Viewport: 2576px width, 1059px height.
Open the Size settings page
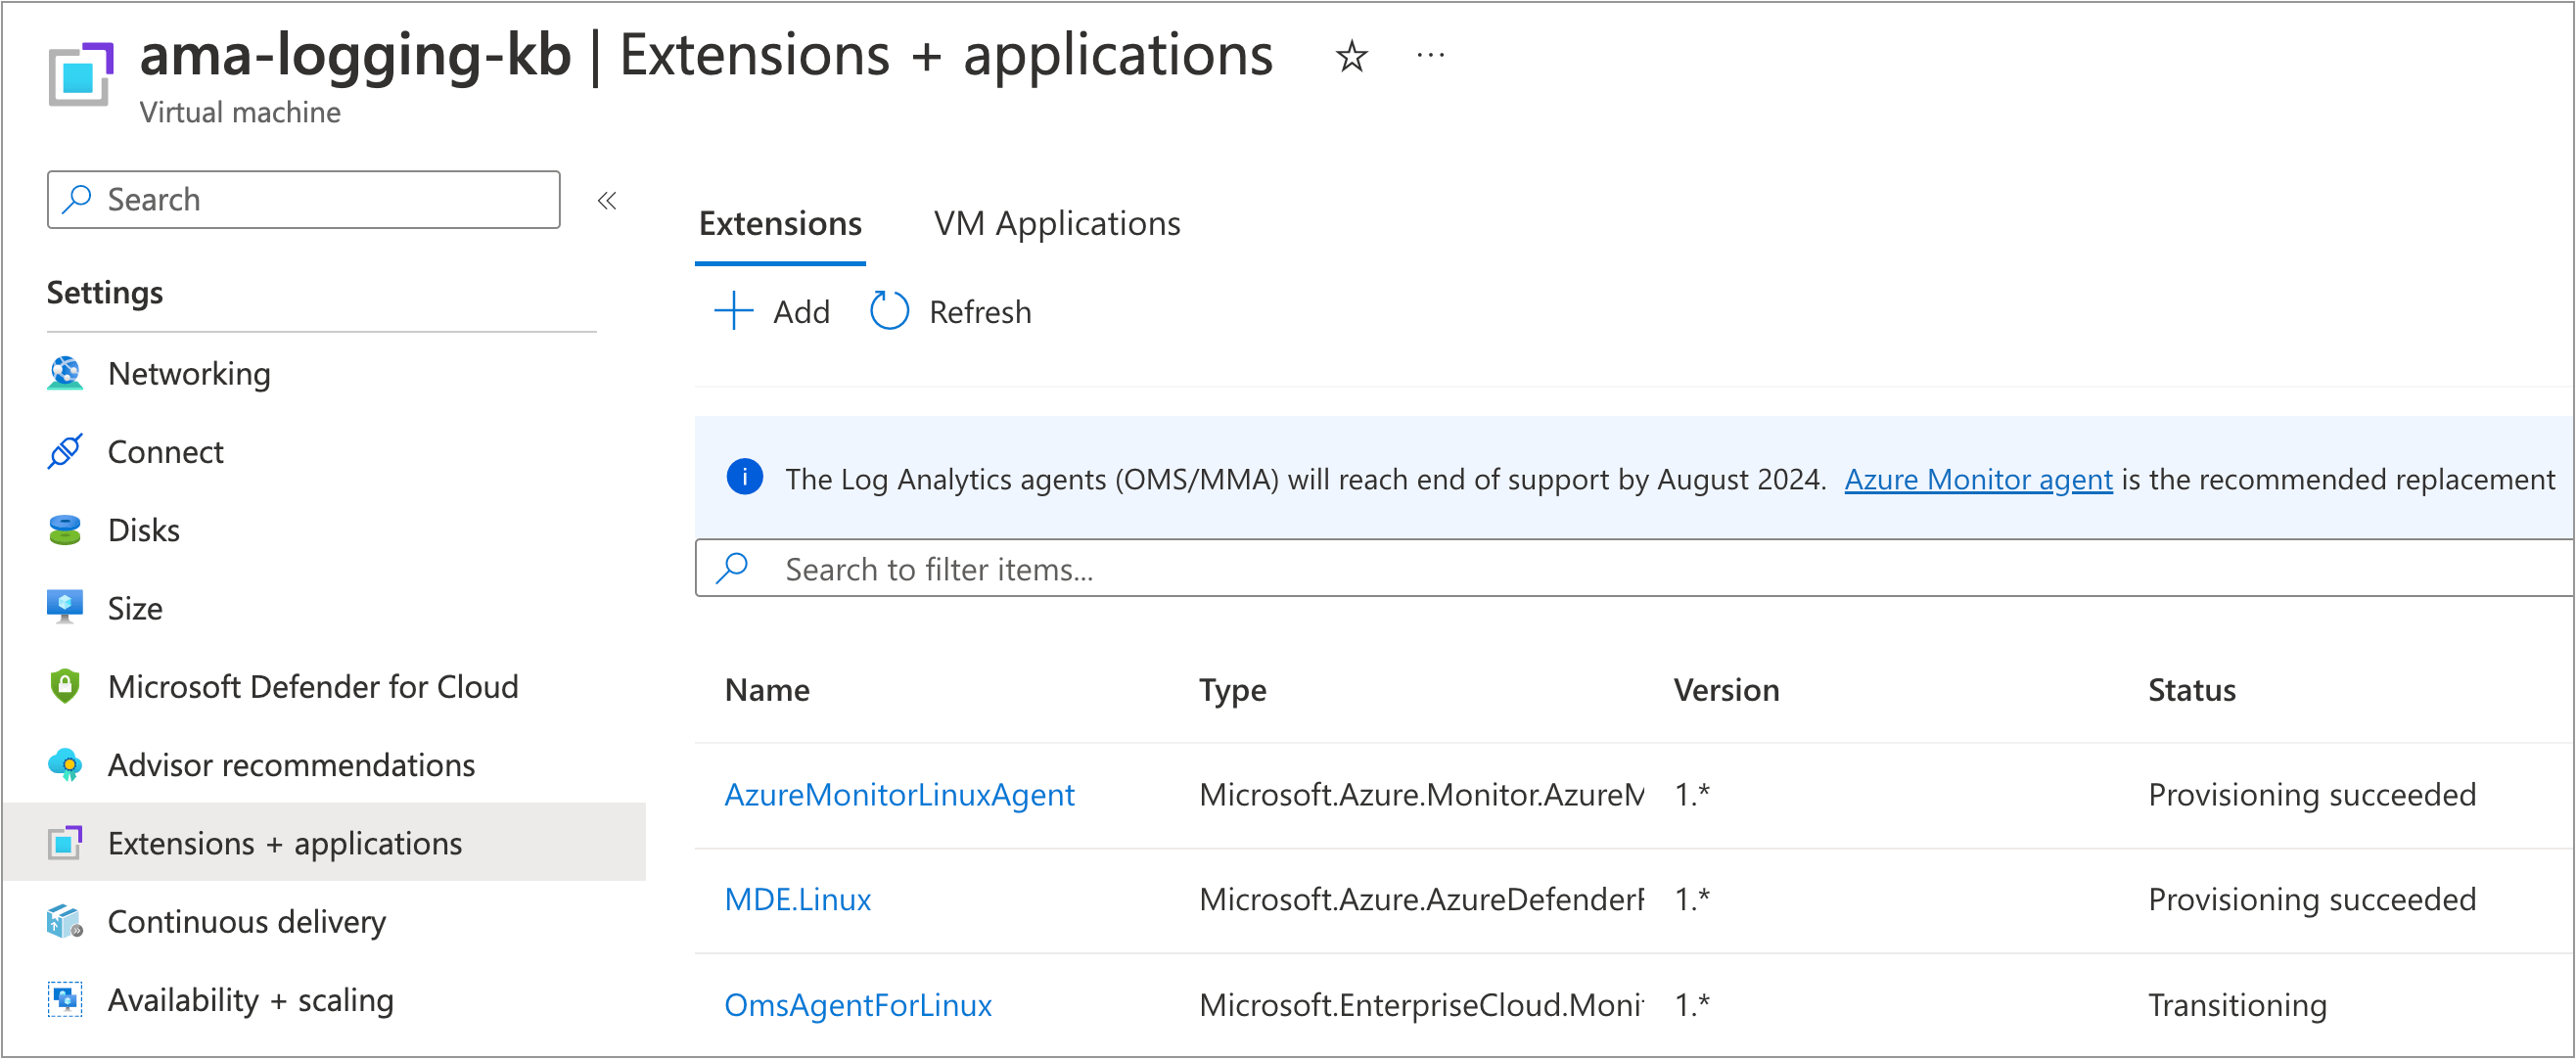135,607
